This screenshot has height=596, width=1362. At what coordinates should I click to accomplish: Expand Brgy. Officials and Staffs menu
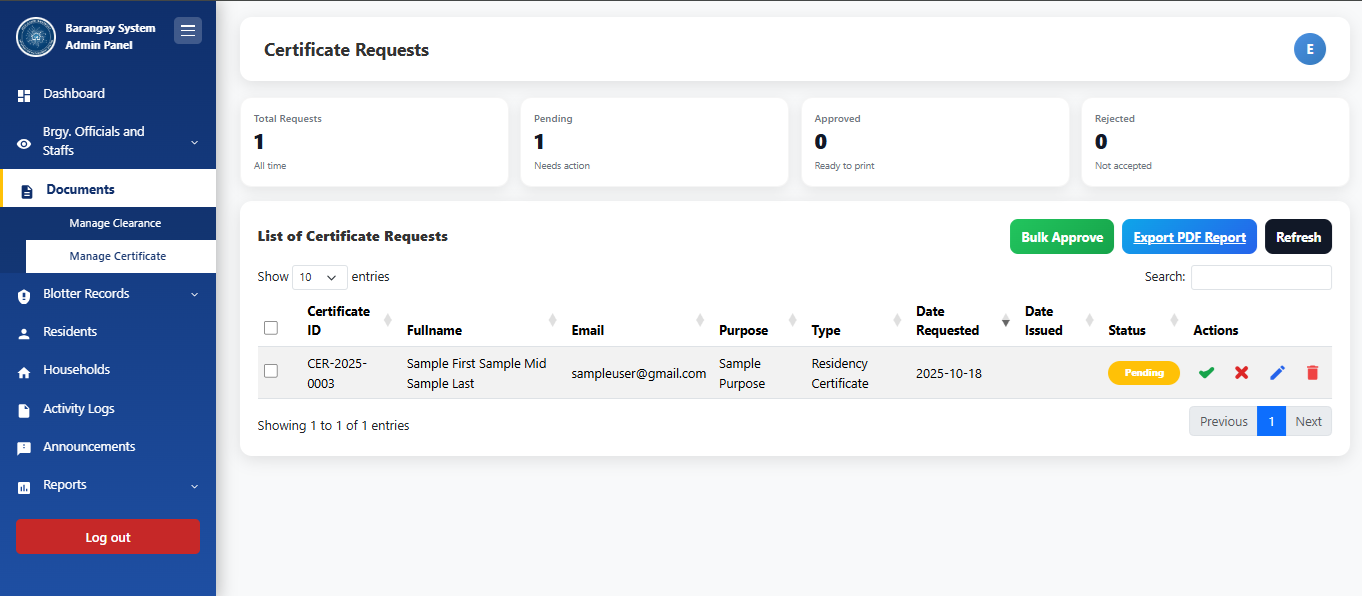(108, 141)
